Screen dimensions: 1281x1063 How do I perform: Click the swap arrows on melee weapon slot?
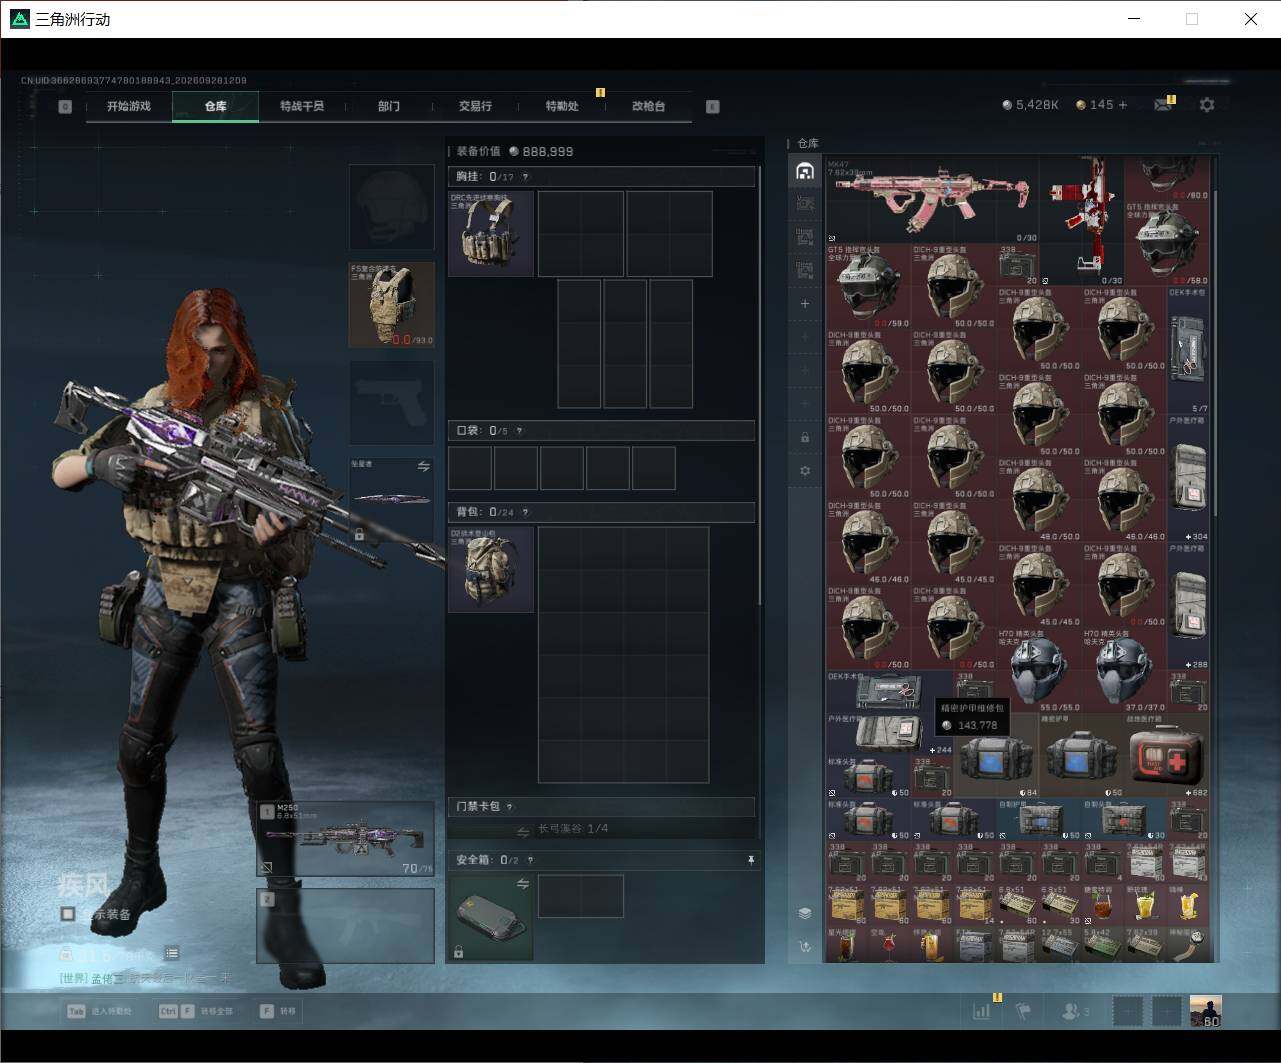coord(424,467)
